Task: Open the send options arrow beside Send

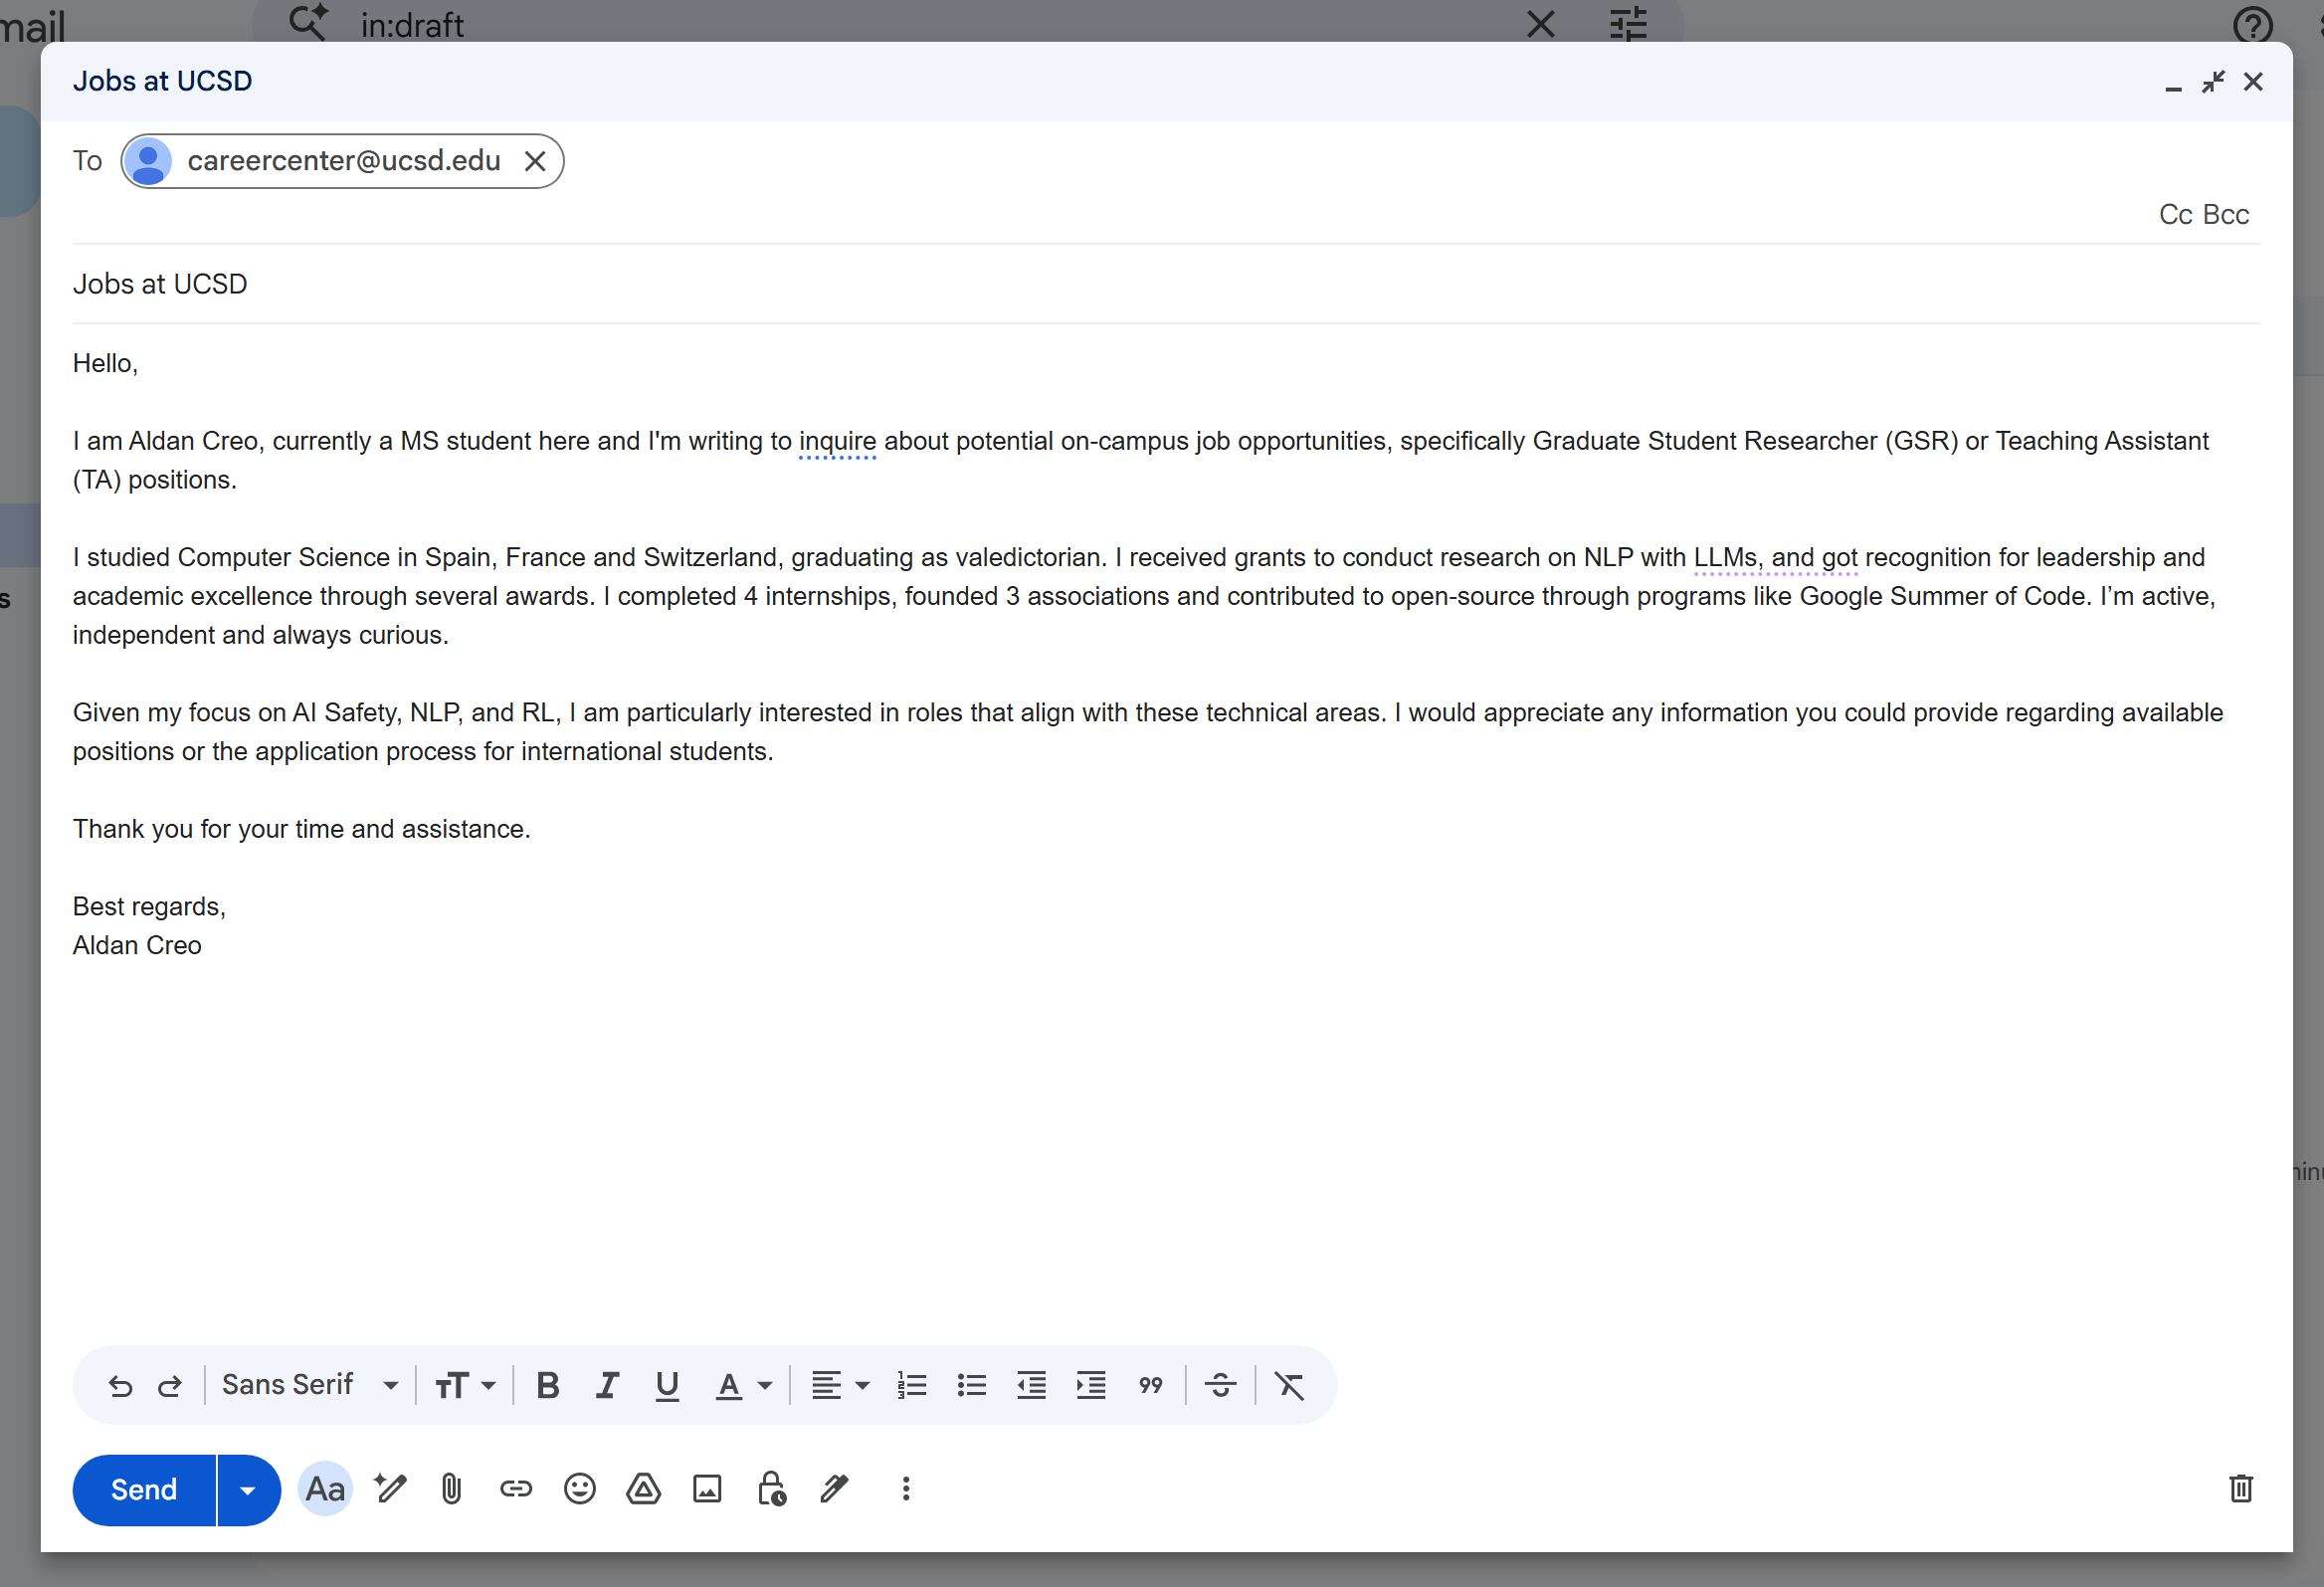Action: [248, 1490]
